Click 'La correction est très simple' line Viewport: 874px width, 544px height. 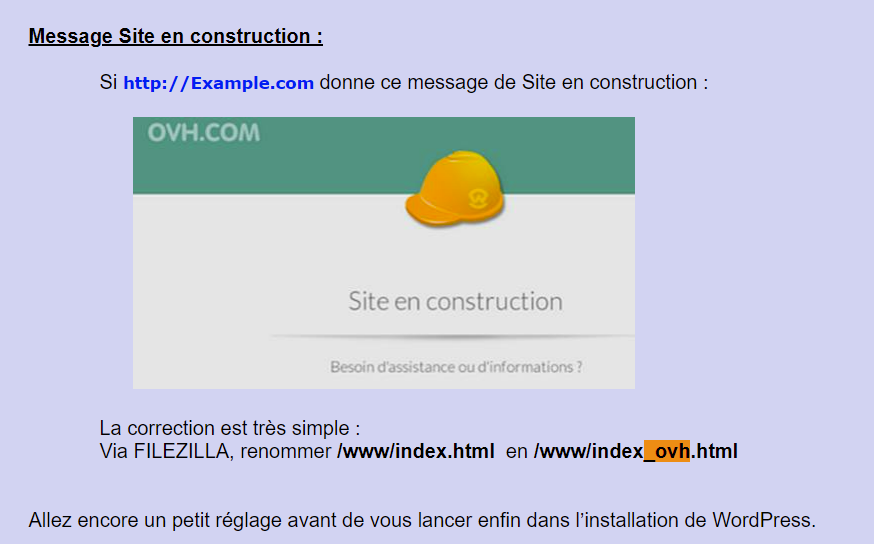pos(229,429)
